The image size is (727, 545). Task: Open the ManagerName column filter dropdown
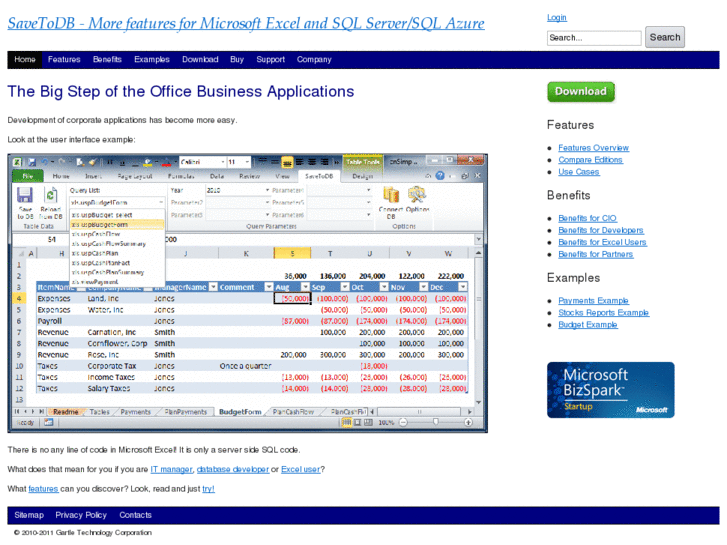pyautogui.click(x=213, y=287)
